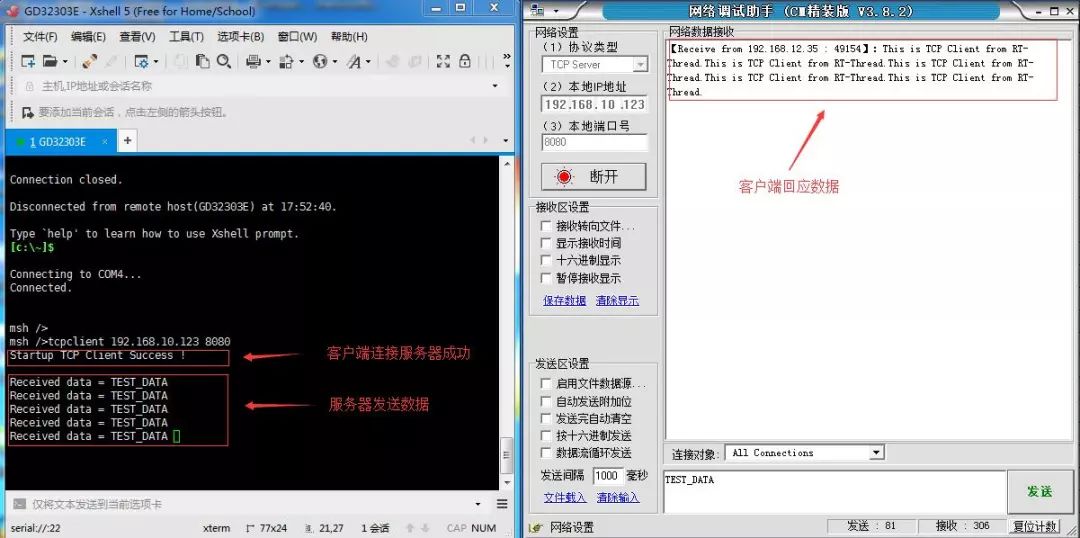Enable 启用文件数据源 checkbox

click(546, 384)
